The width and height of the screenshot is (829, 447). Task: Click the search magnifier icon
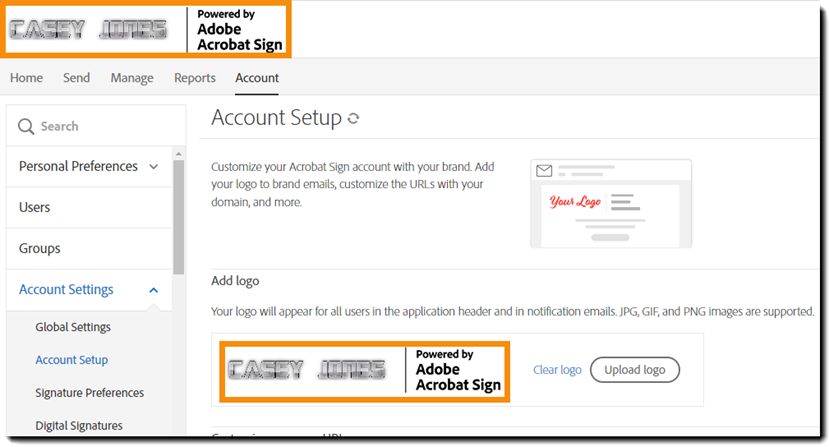point(25,126)
